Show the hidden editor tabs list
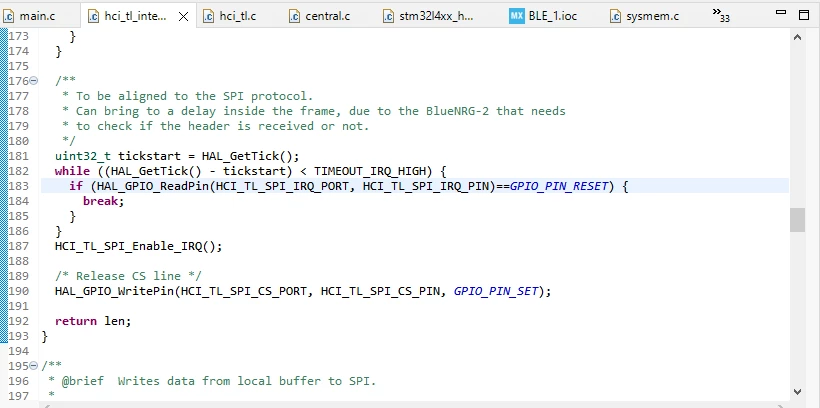Viewport: 820px width, 408px height. tap(721, 15)
